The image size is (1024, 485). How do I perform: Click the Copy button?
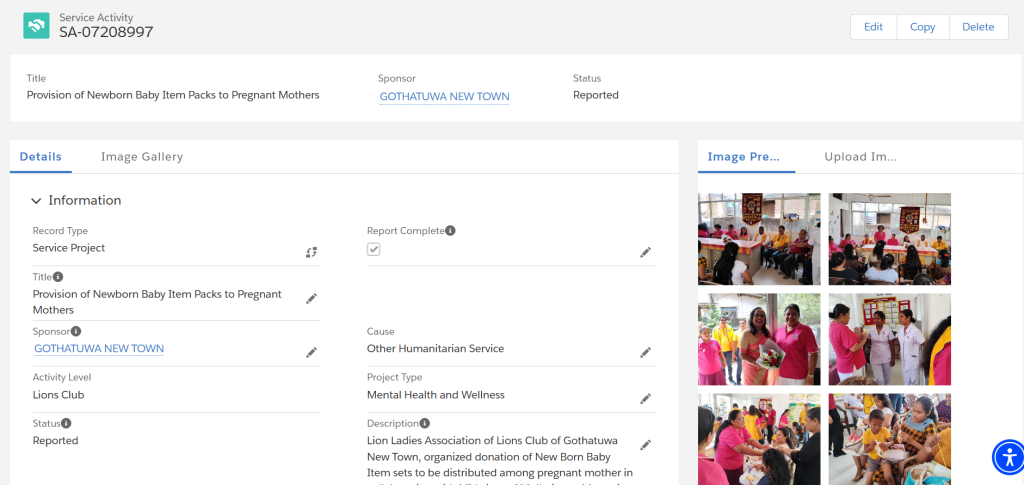point(922,27)
